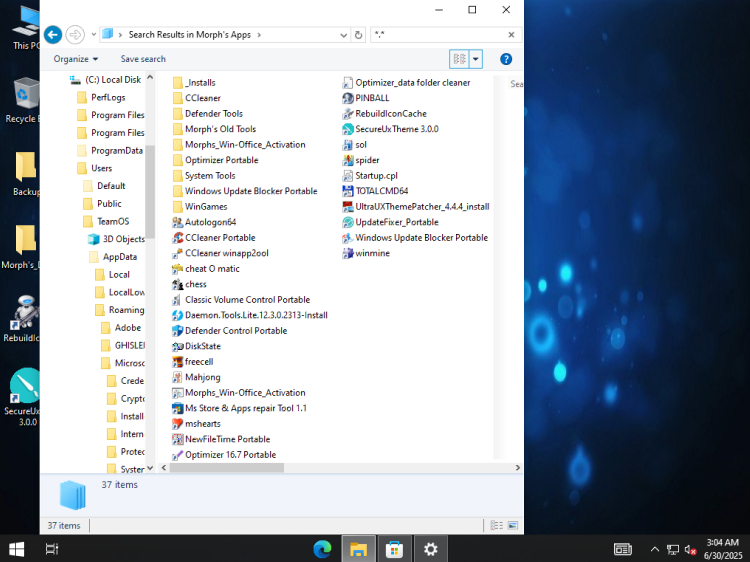The width and height of the screenshot is (750, 562).
Task: Open CCleaner Portable in the results list
Action: (214, 238)
